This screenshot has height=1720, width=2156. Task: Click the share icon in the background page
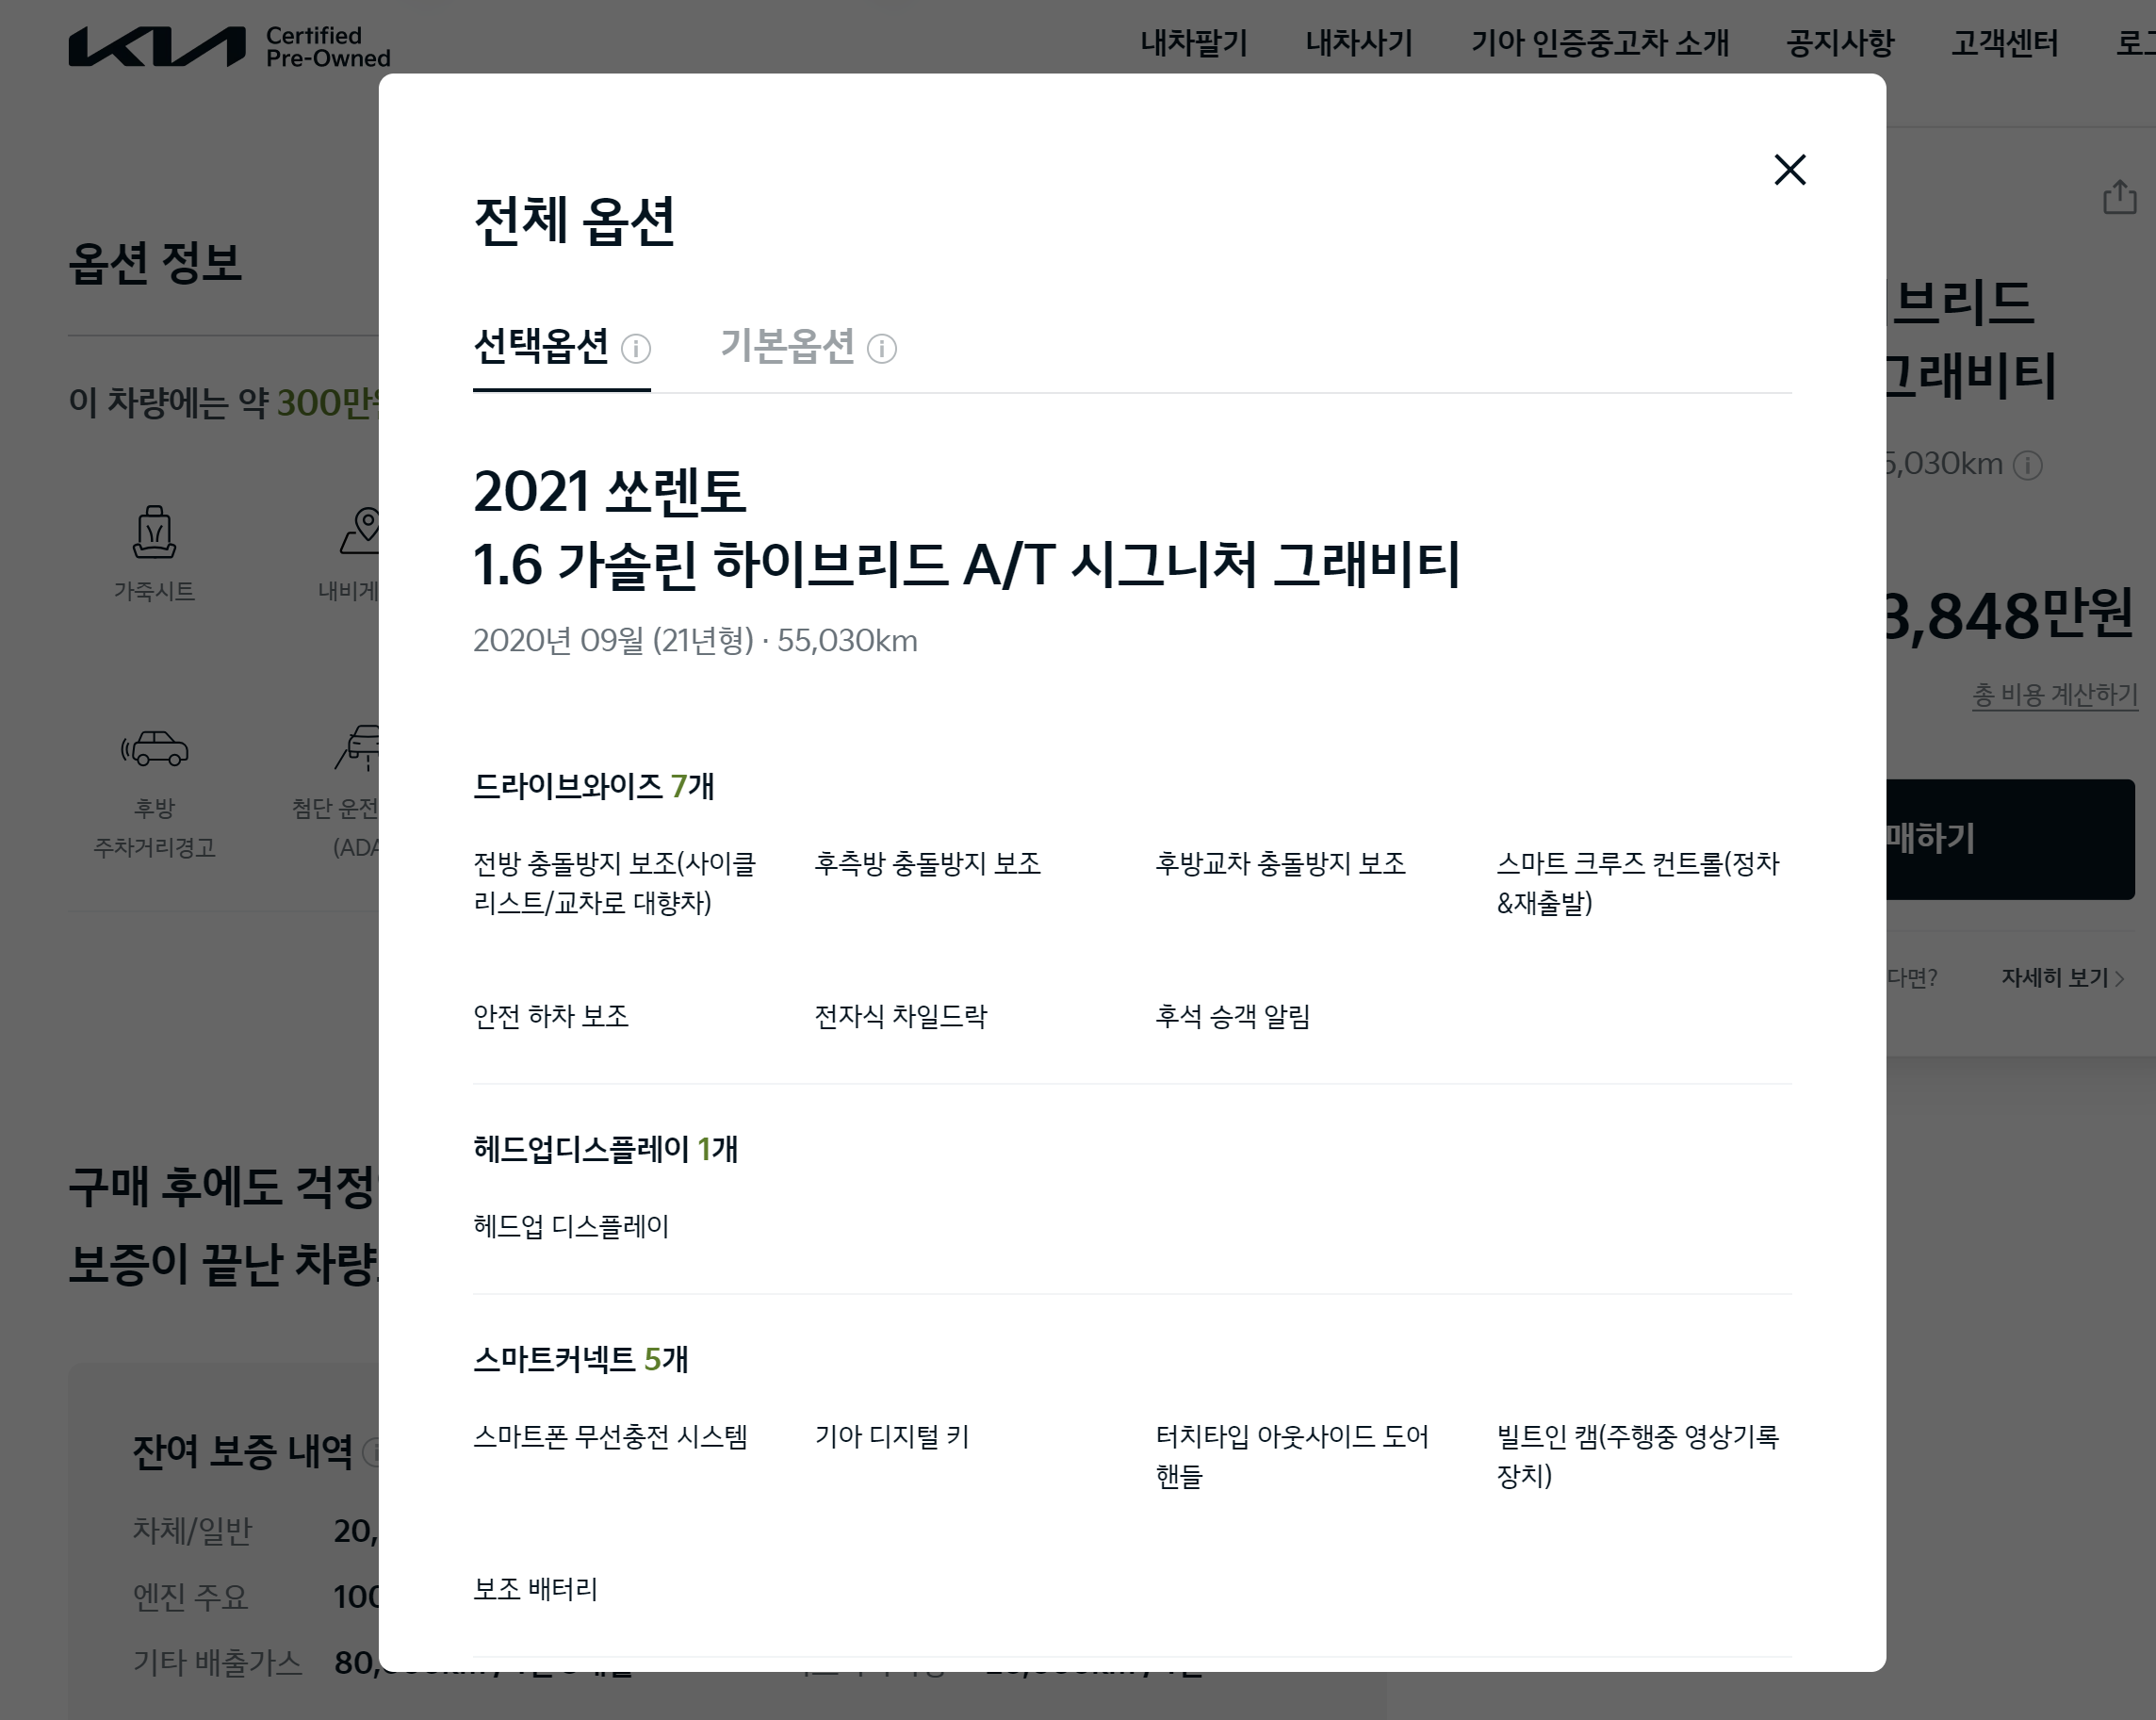tap(2119, 197)
